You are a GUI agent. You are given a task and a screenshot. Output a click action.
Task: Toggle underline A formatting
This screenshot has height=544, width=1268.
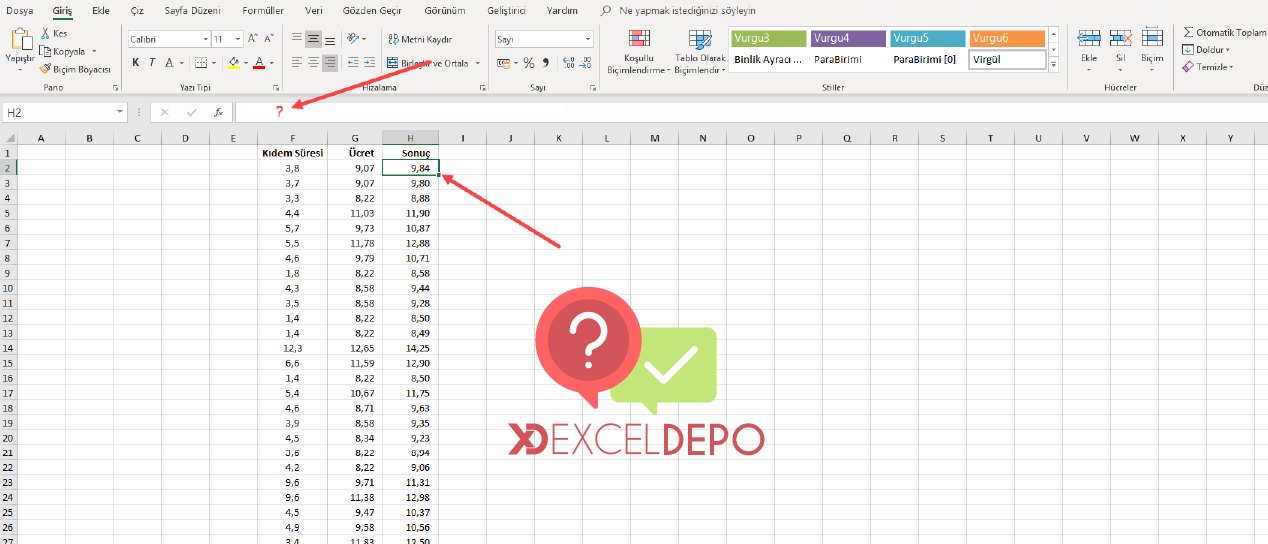point(169,62)
